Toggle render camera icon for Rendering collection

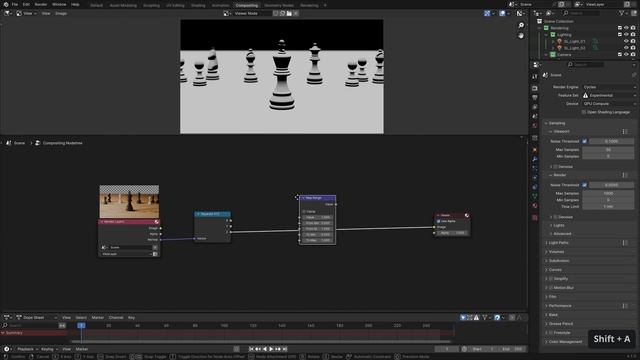click(633, 28)
